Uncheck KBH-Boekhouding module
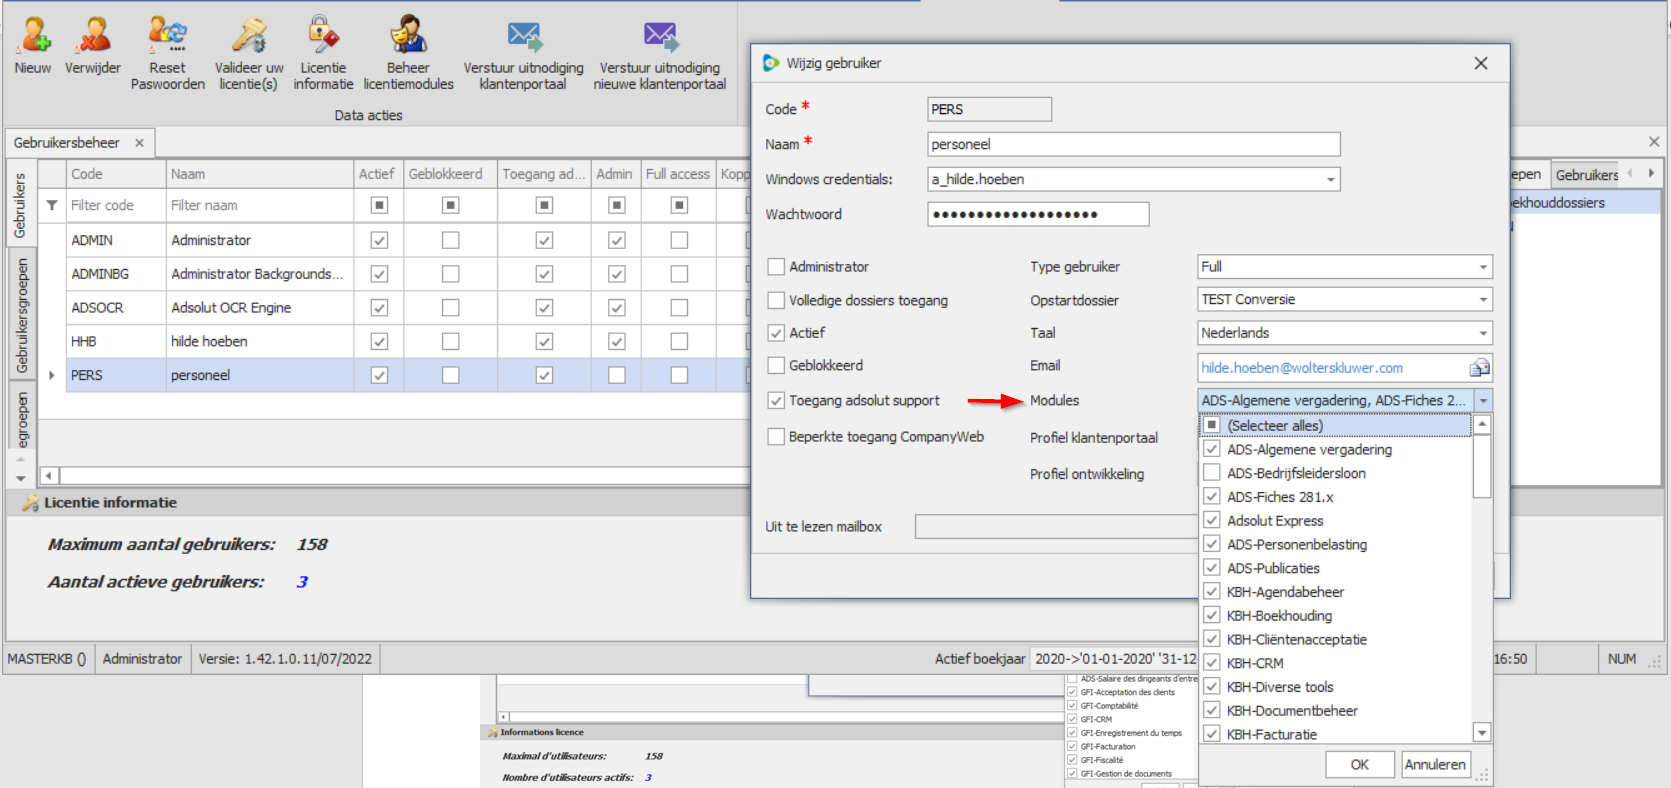The image size is (1671, 788). pyautogui.click(x=1212, y=615)
